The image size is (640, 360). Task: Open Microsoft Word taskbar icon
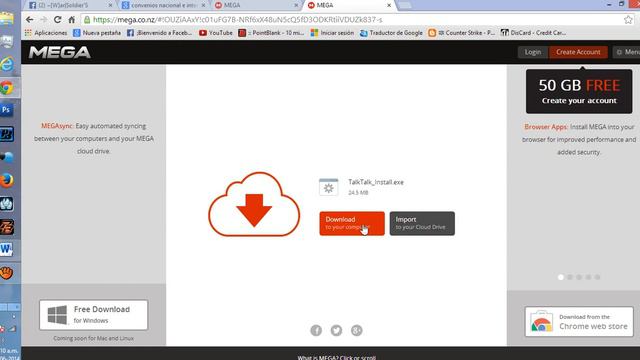pyautogui.click(x=7, y=249)
